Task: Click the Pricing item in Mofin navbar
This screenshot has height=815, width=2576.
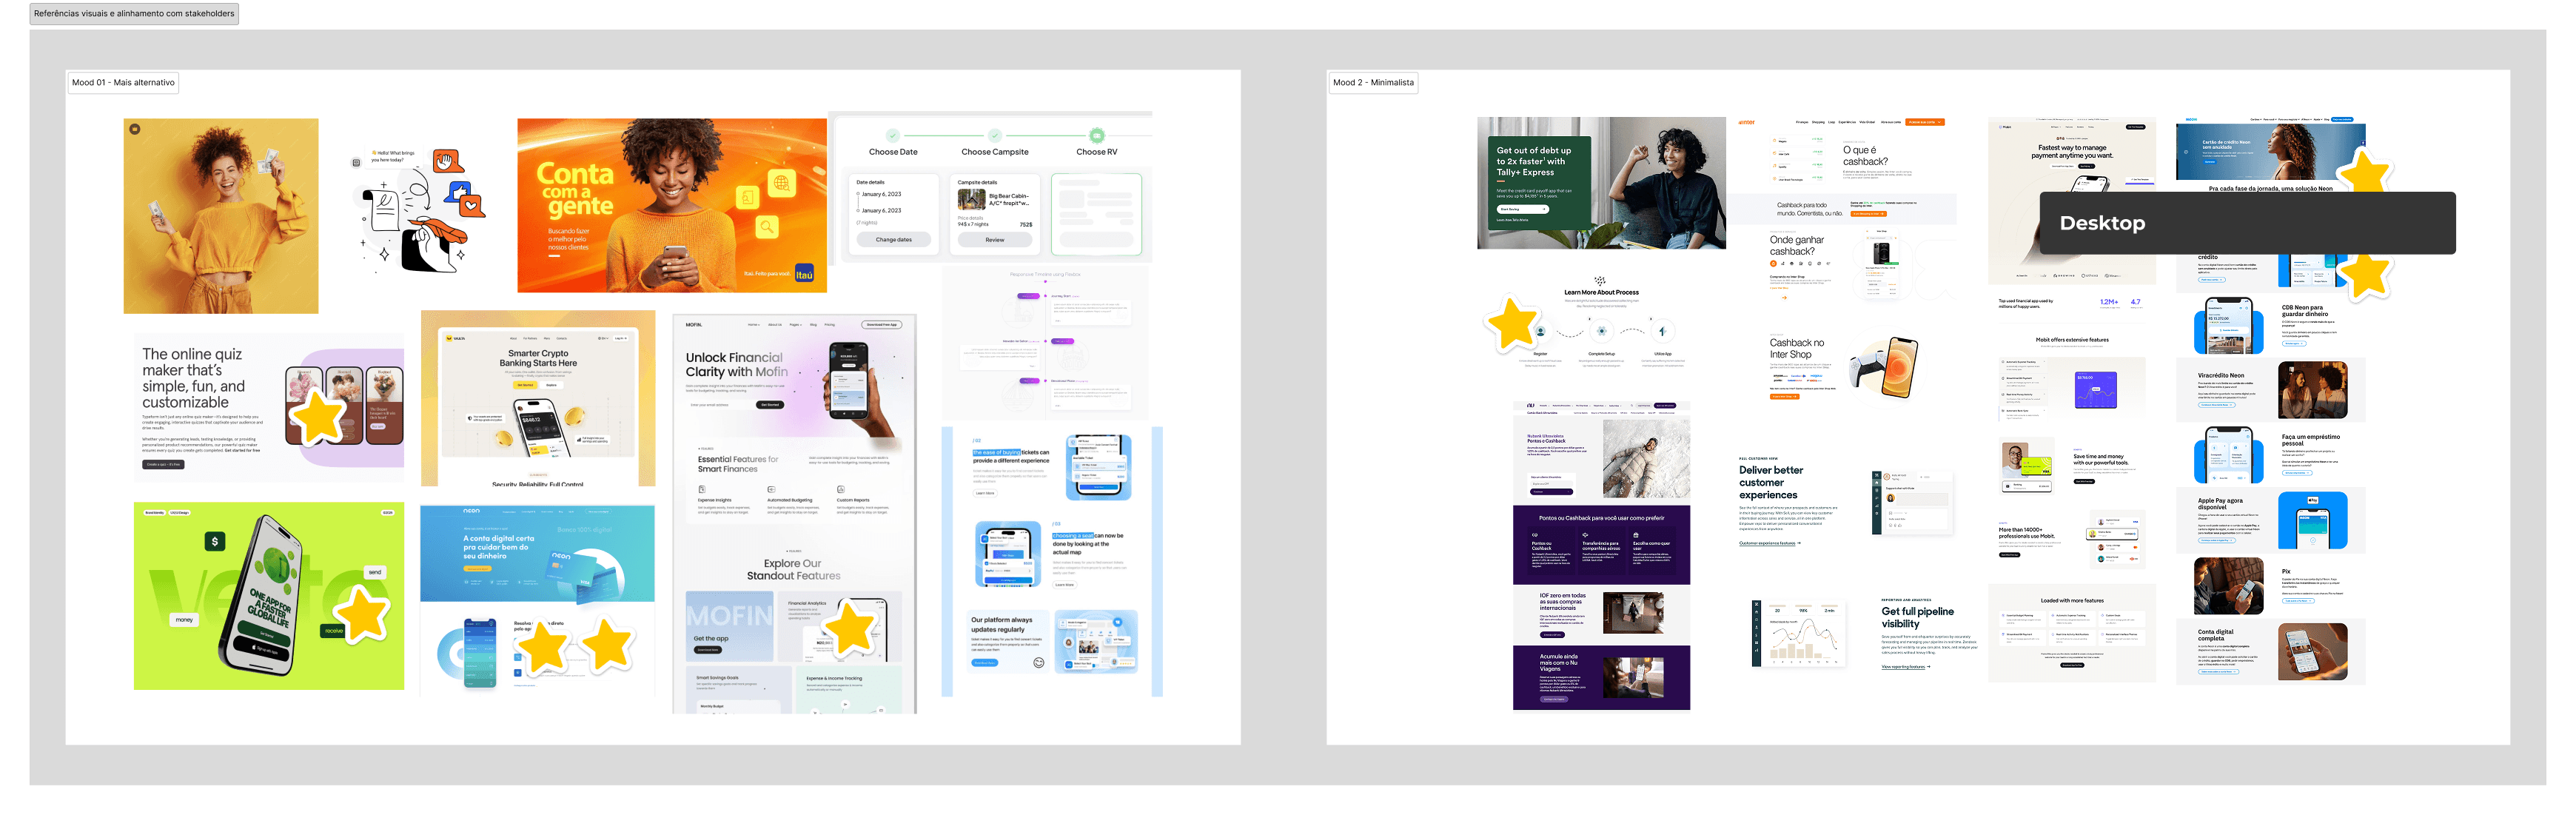Action: point(830,325)
